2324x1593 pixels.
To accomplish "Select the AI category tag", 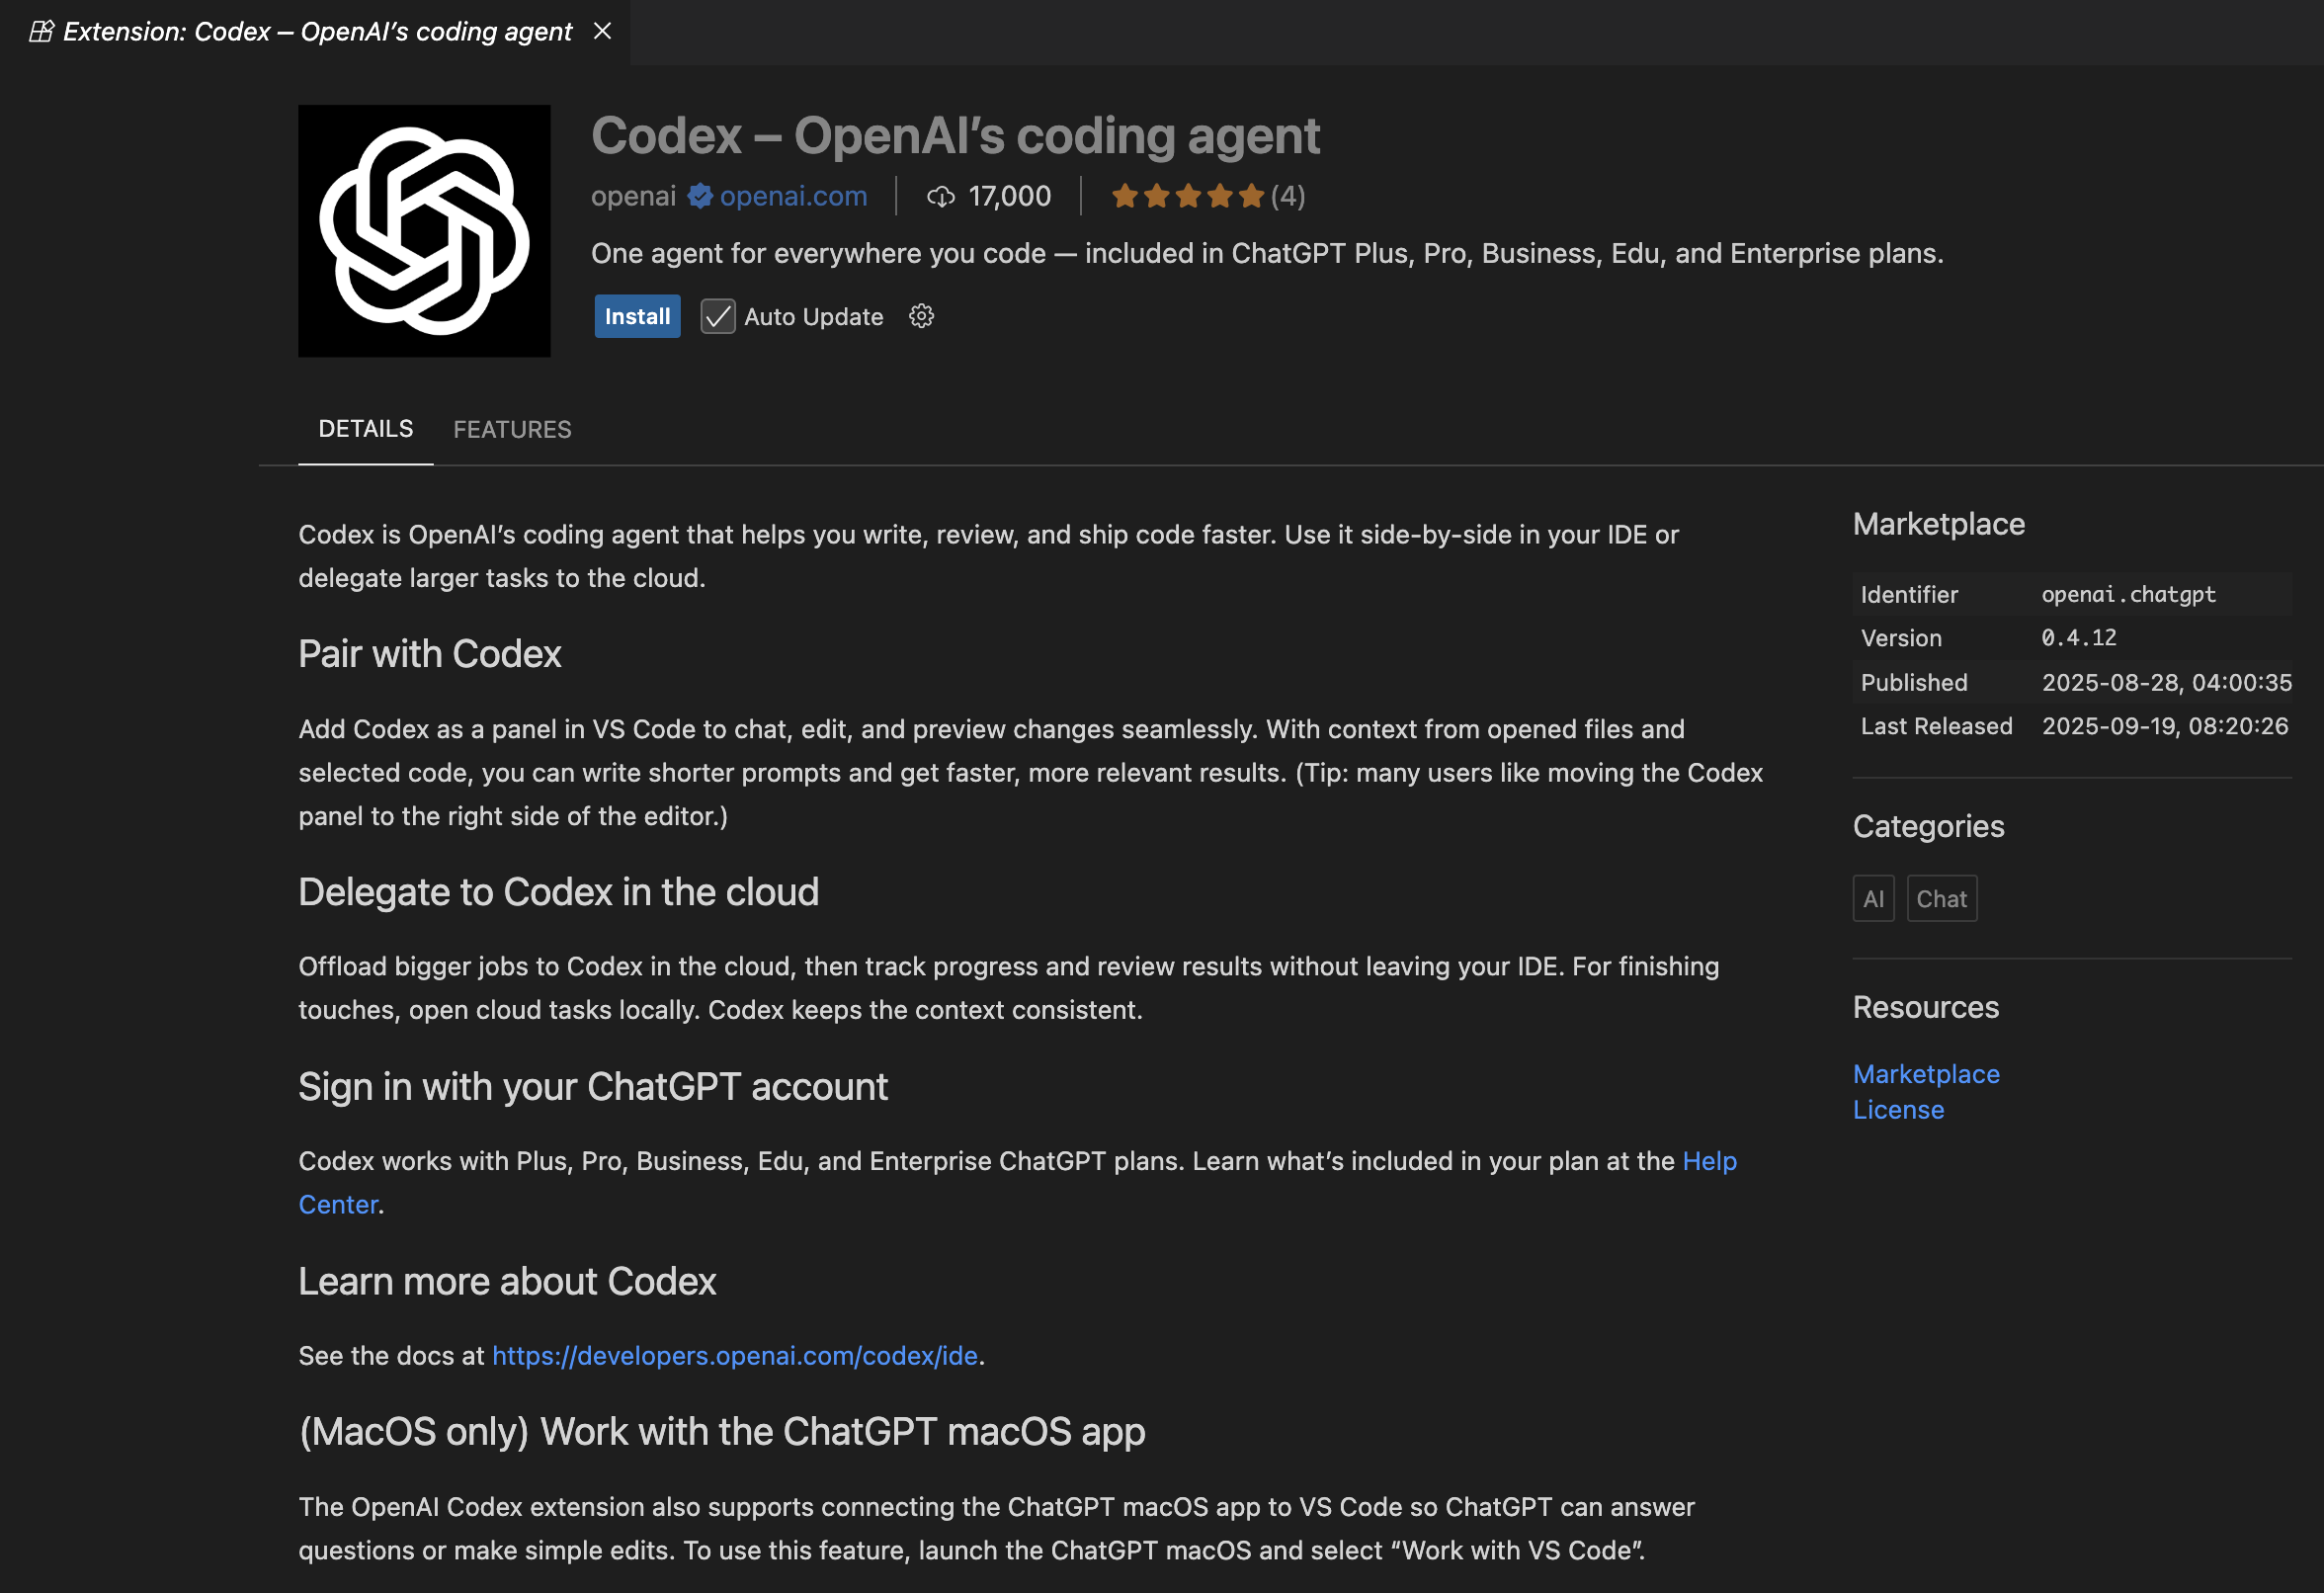I will (x=1873, y=899).
